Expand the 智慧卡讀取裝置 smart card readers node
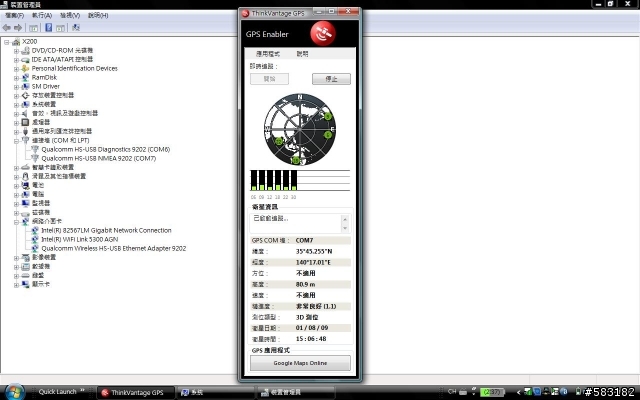The image size is (640, 400). pyautogui.click(x=16, y=168)
